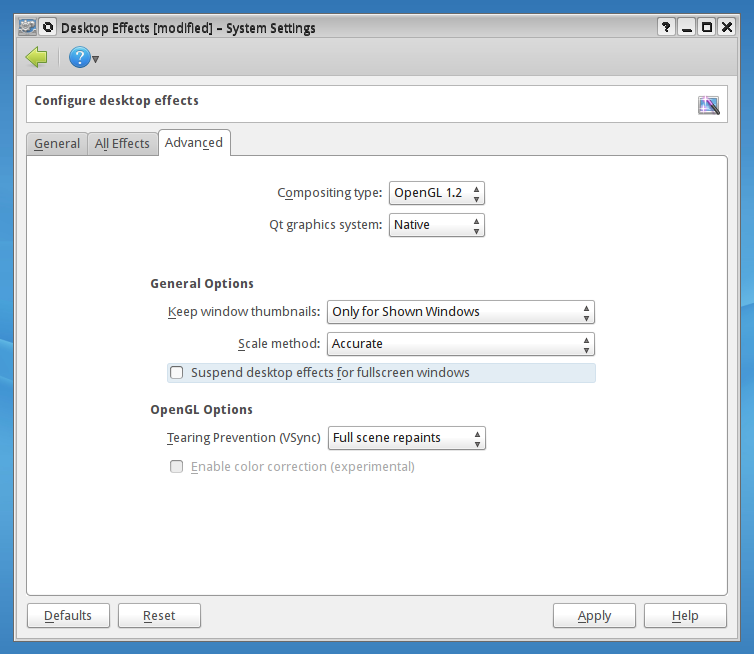
Task: Click the General Options heading
Action: pyautogui.click(x=202, y=284)
